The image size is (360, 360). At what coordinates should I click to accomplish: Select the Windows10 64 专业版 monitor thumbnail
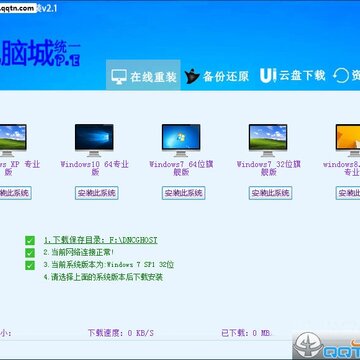click(94, 140)
